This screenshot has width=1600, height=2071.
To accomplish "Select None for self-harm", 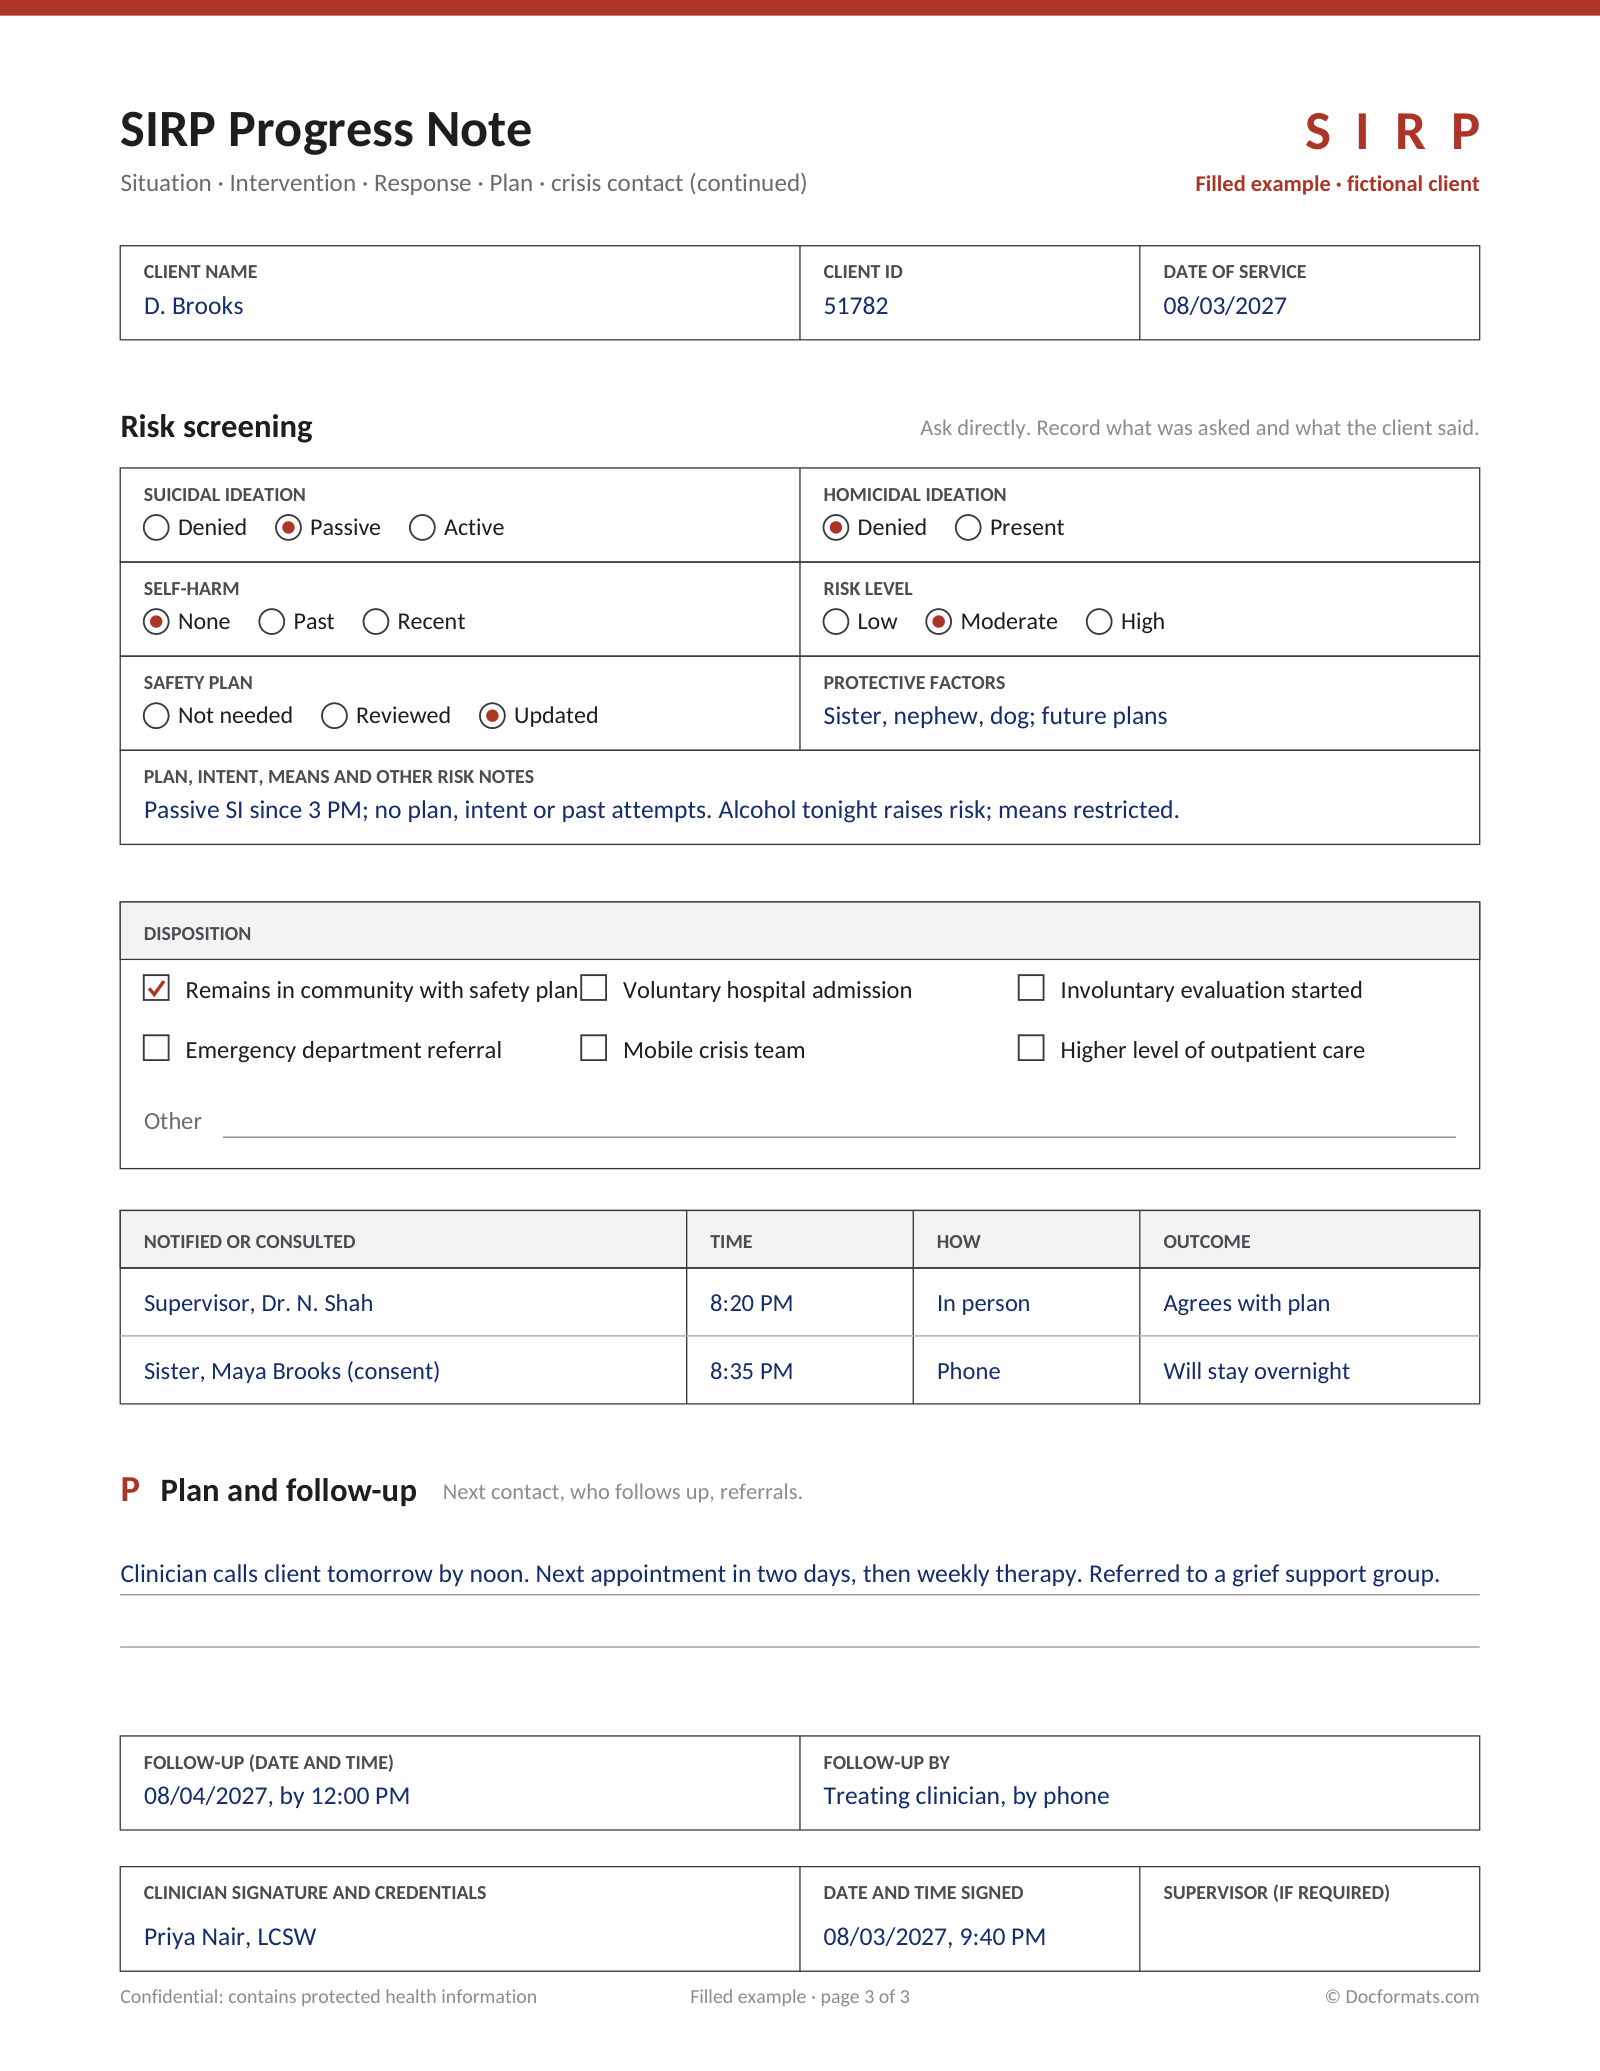I will coord(156,621).
